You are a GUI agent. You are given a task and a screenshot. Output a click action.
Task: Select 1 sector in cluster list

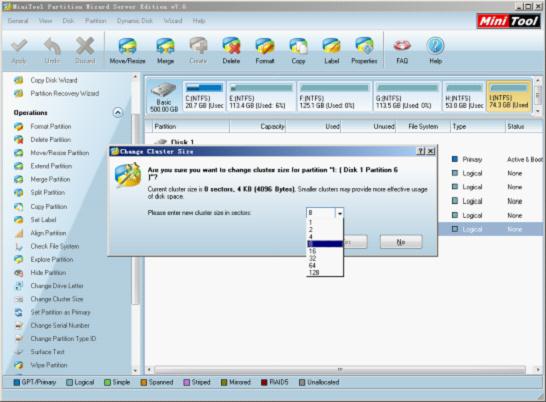(325, 222)
